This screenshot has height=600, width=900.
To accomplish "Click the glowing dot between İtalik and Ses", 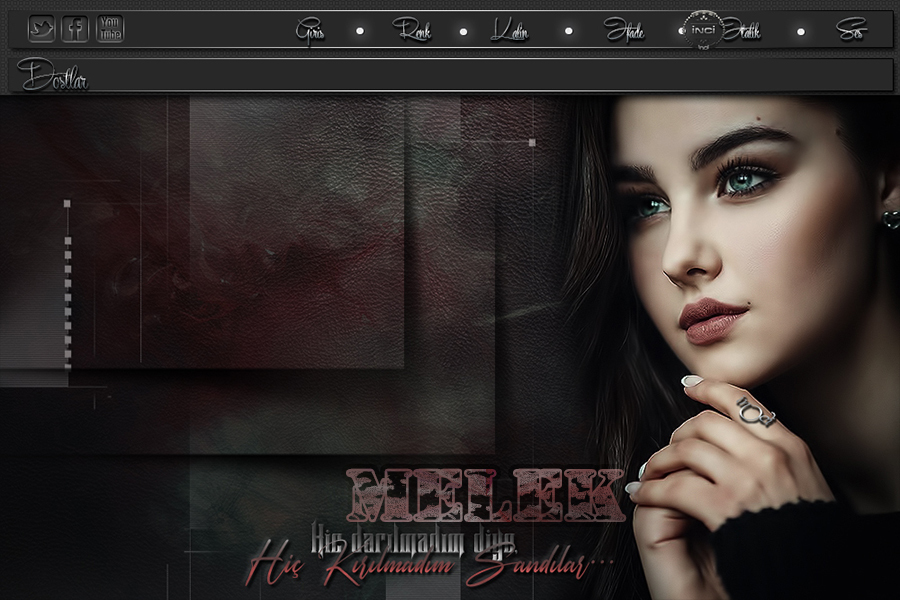I will coord(801,31).
